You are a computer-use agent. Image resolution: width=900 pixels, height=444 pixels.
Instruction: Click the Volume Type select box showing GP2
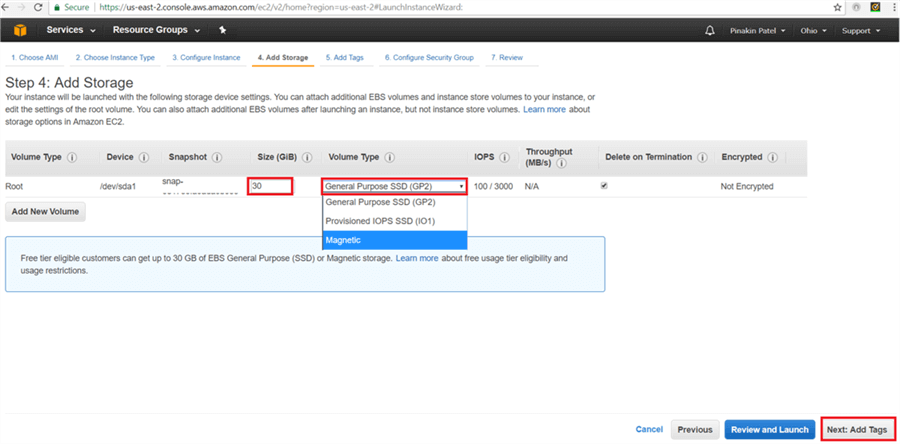point(394,186)
